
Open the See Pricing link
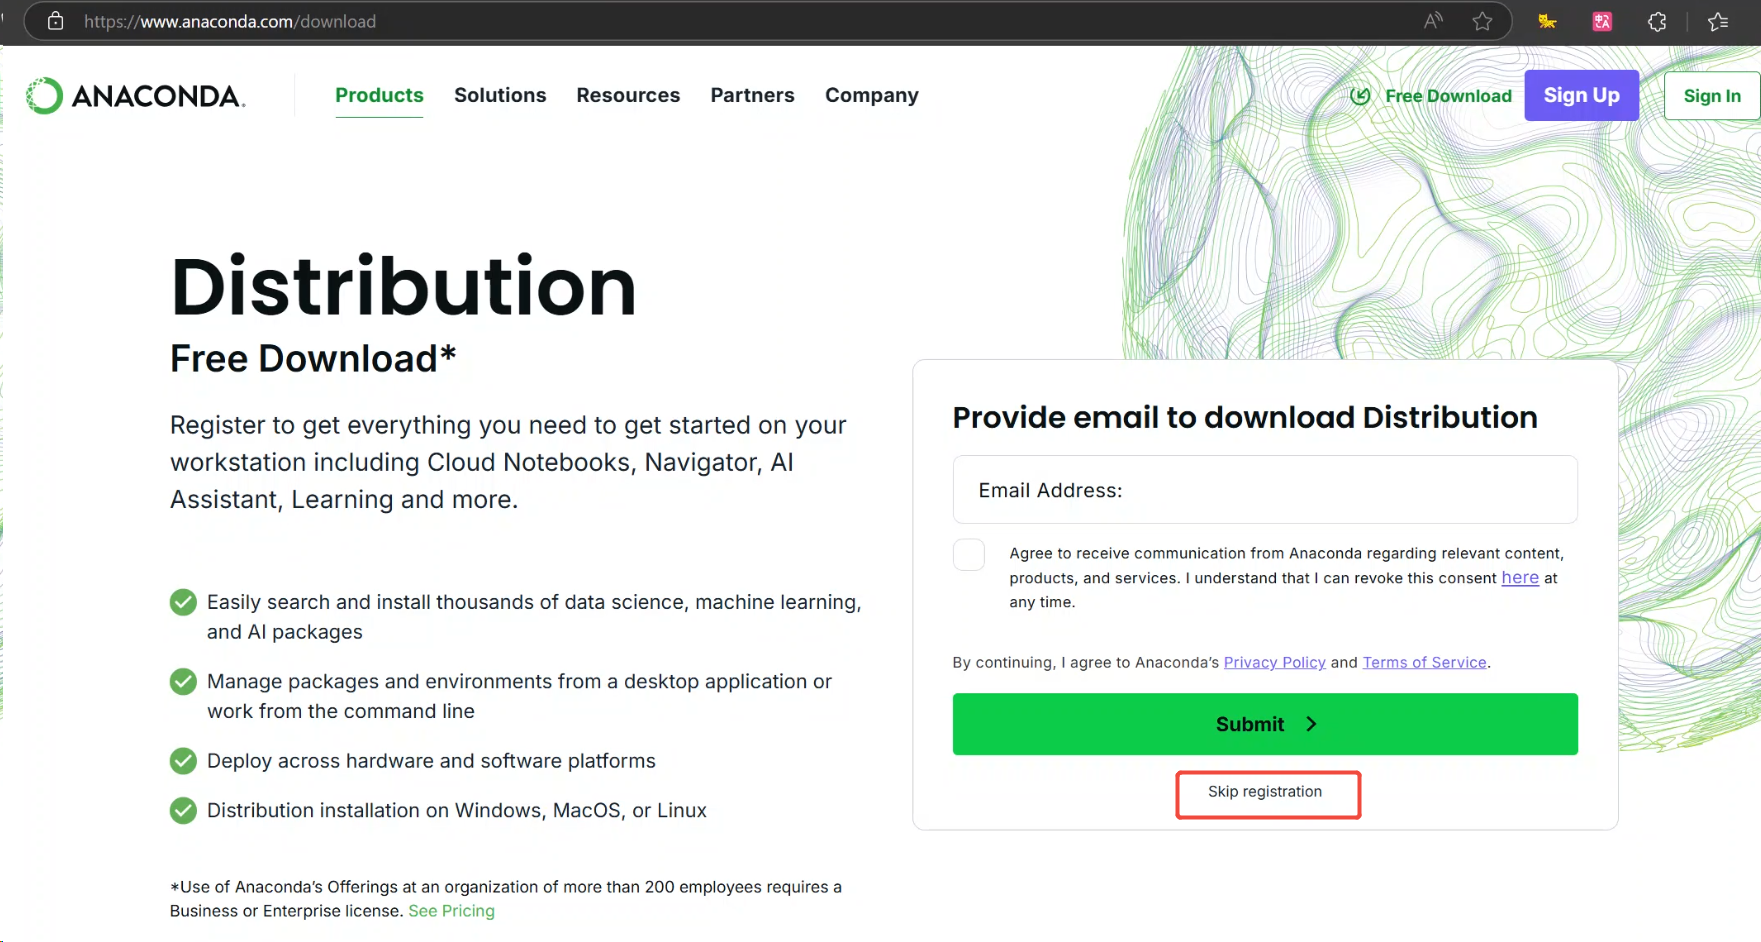point(451,911)
